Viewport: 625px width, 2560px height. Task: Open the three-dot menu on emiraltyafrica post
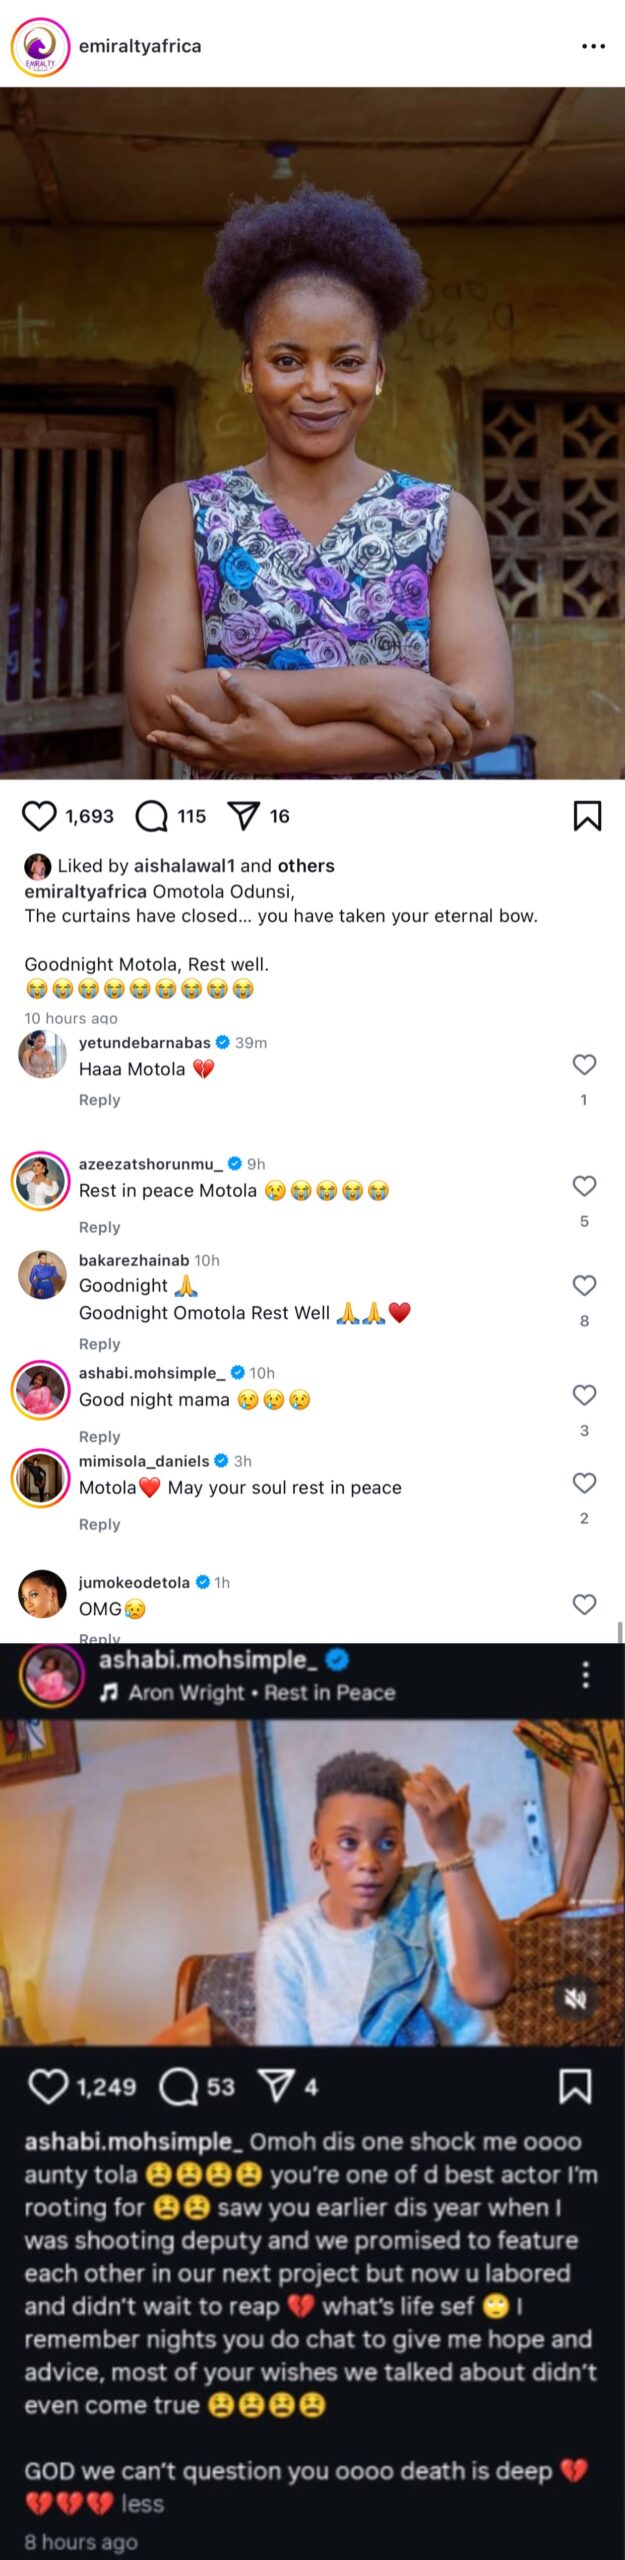(x=593, y=46)
